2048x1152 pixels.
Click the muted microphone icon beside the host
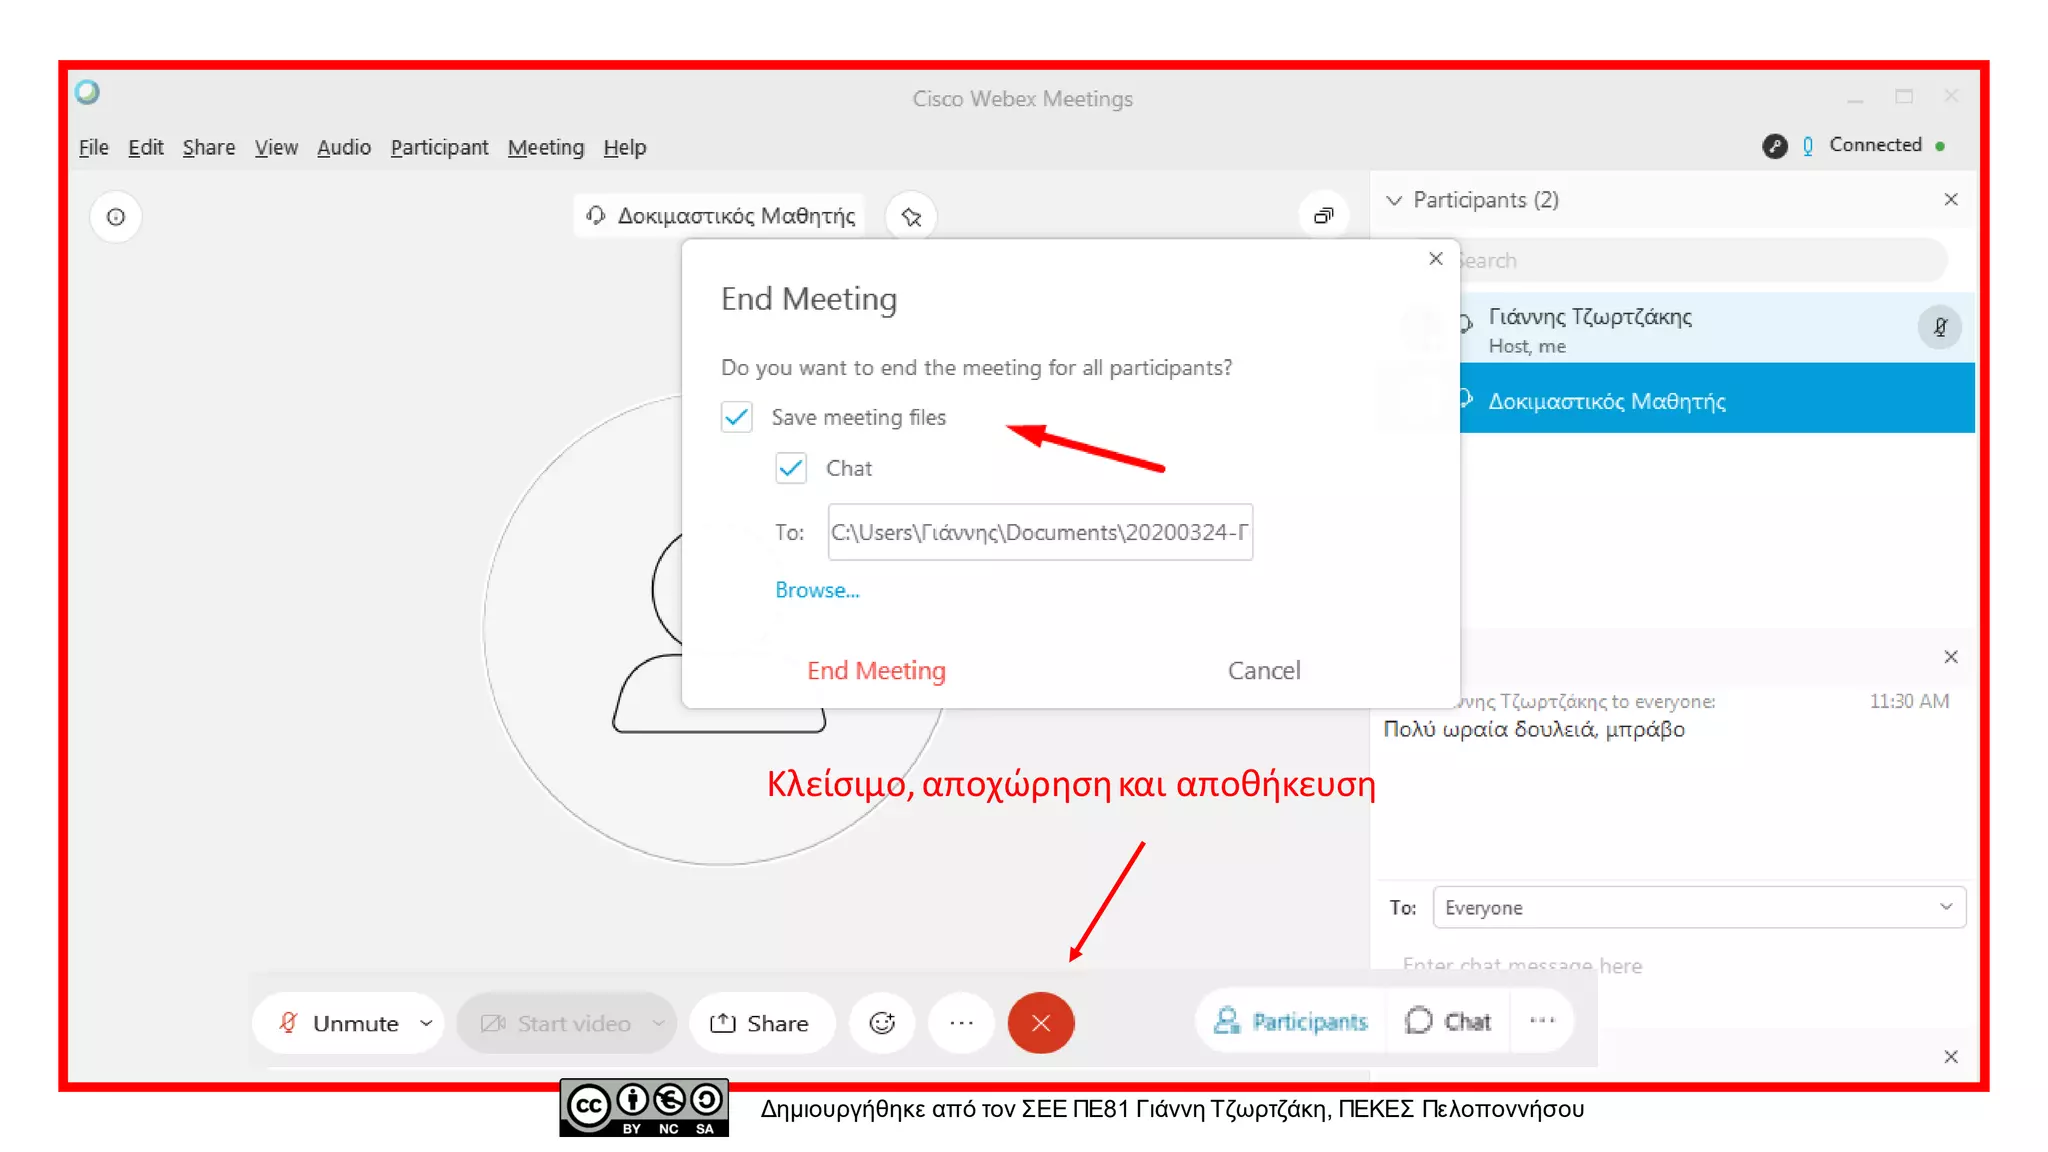[x=1939, y=327]
